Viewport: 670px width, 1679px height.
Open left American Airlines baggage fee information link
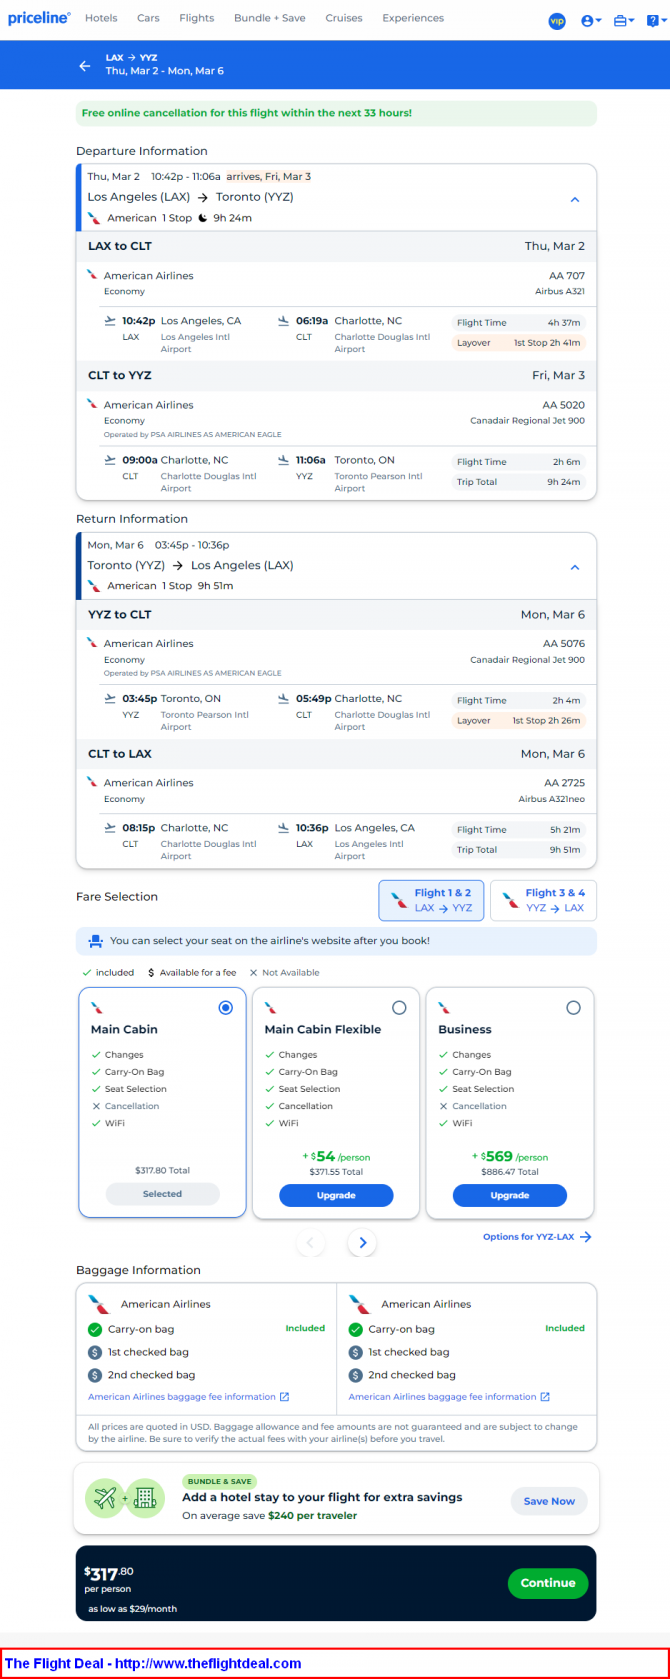[181, 1397]
